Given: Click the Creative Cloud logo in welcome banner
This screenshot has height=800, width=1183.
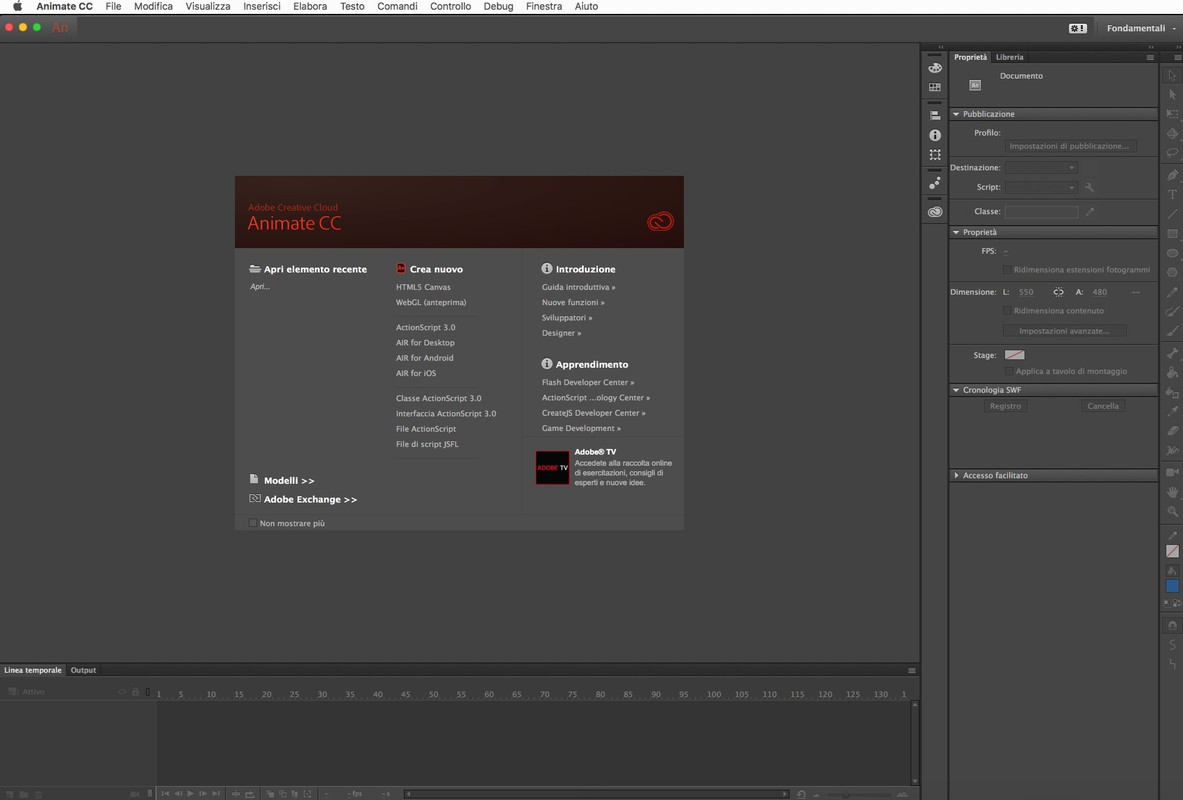Looking at the screenshot, I should [660, 221].
